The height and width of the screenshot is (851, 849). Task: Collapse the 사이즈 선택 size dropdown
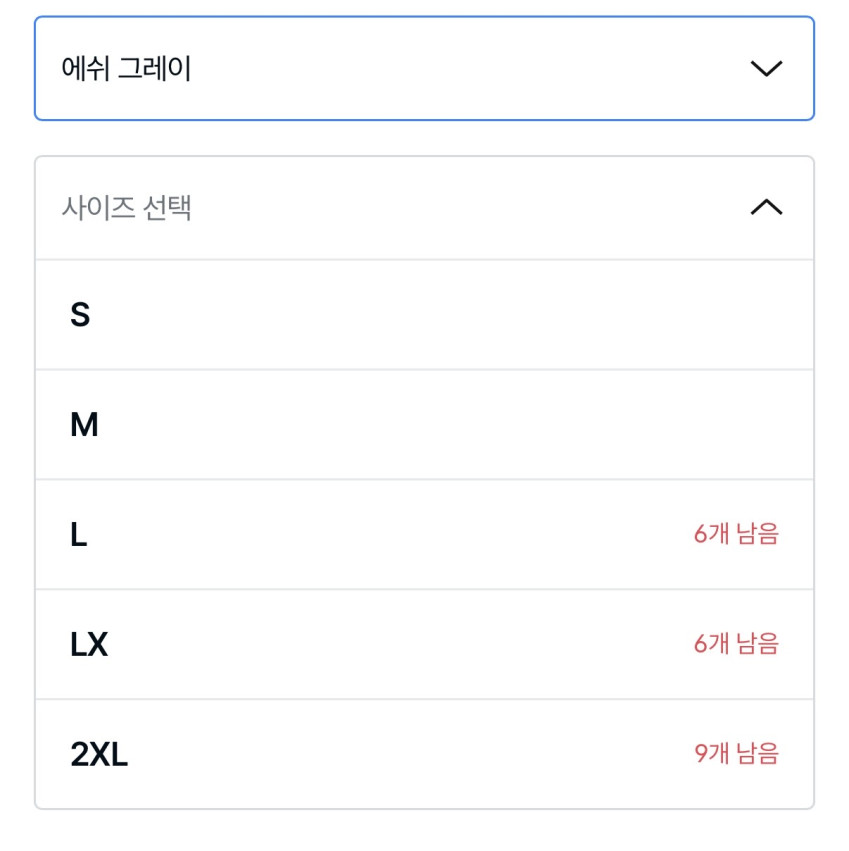tap(424, 208)
